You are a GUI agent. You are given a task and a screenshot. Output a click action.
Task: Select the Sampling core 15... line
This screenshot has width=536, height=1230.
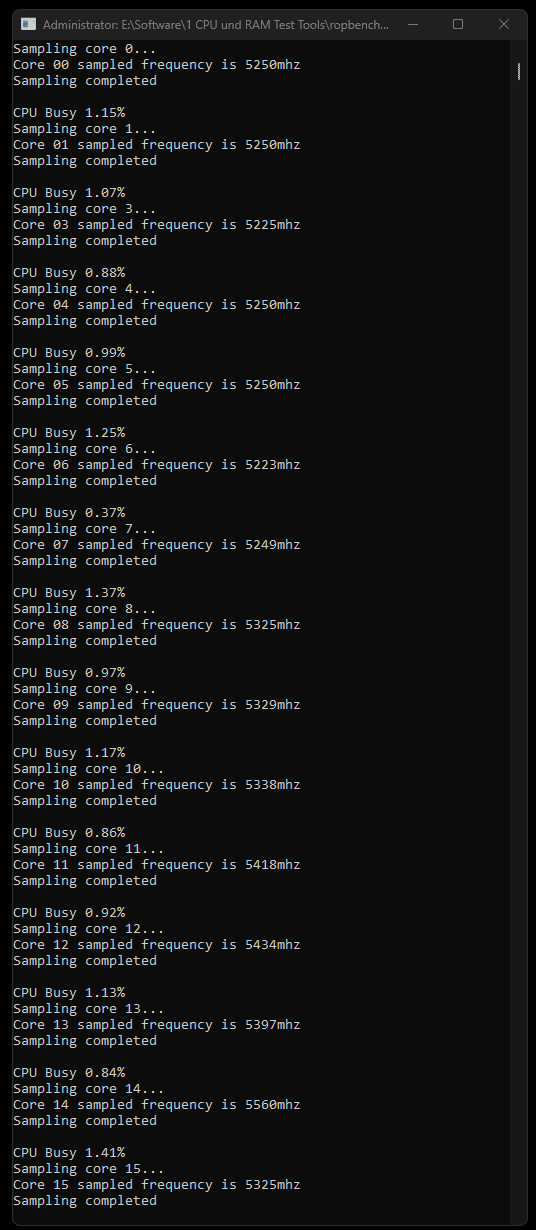click(89, 1169)
